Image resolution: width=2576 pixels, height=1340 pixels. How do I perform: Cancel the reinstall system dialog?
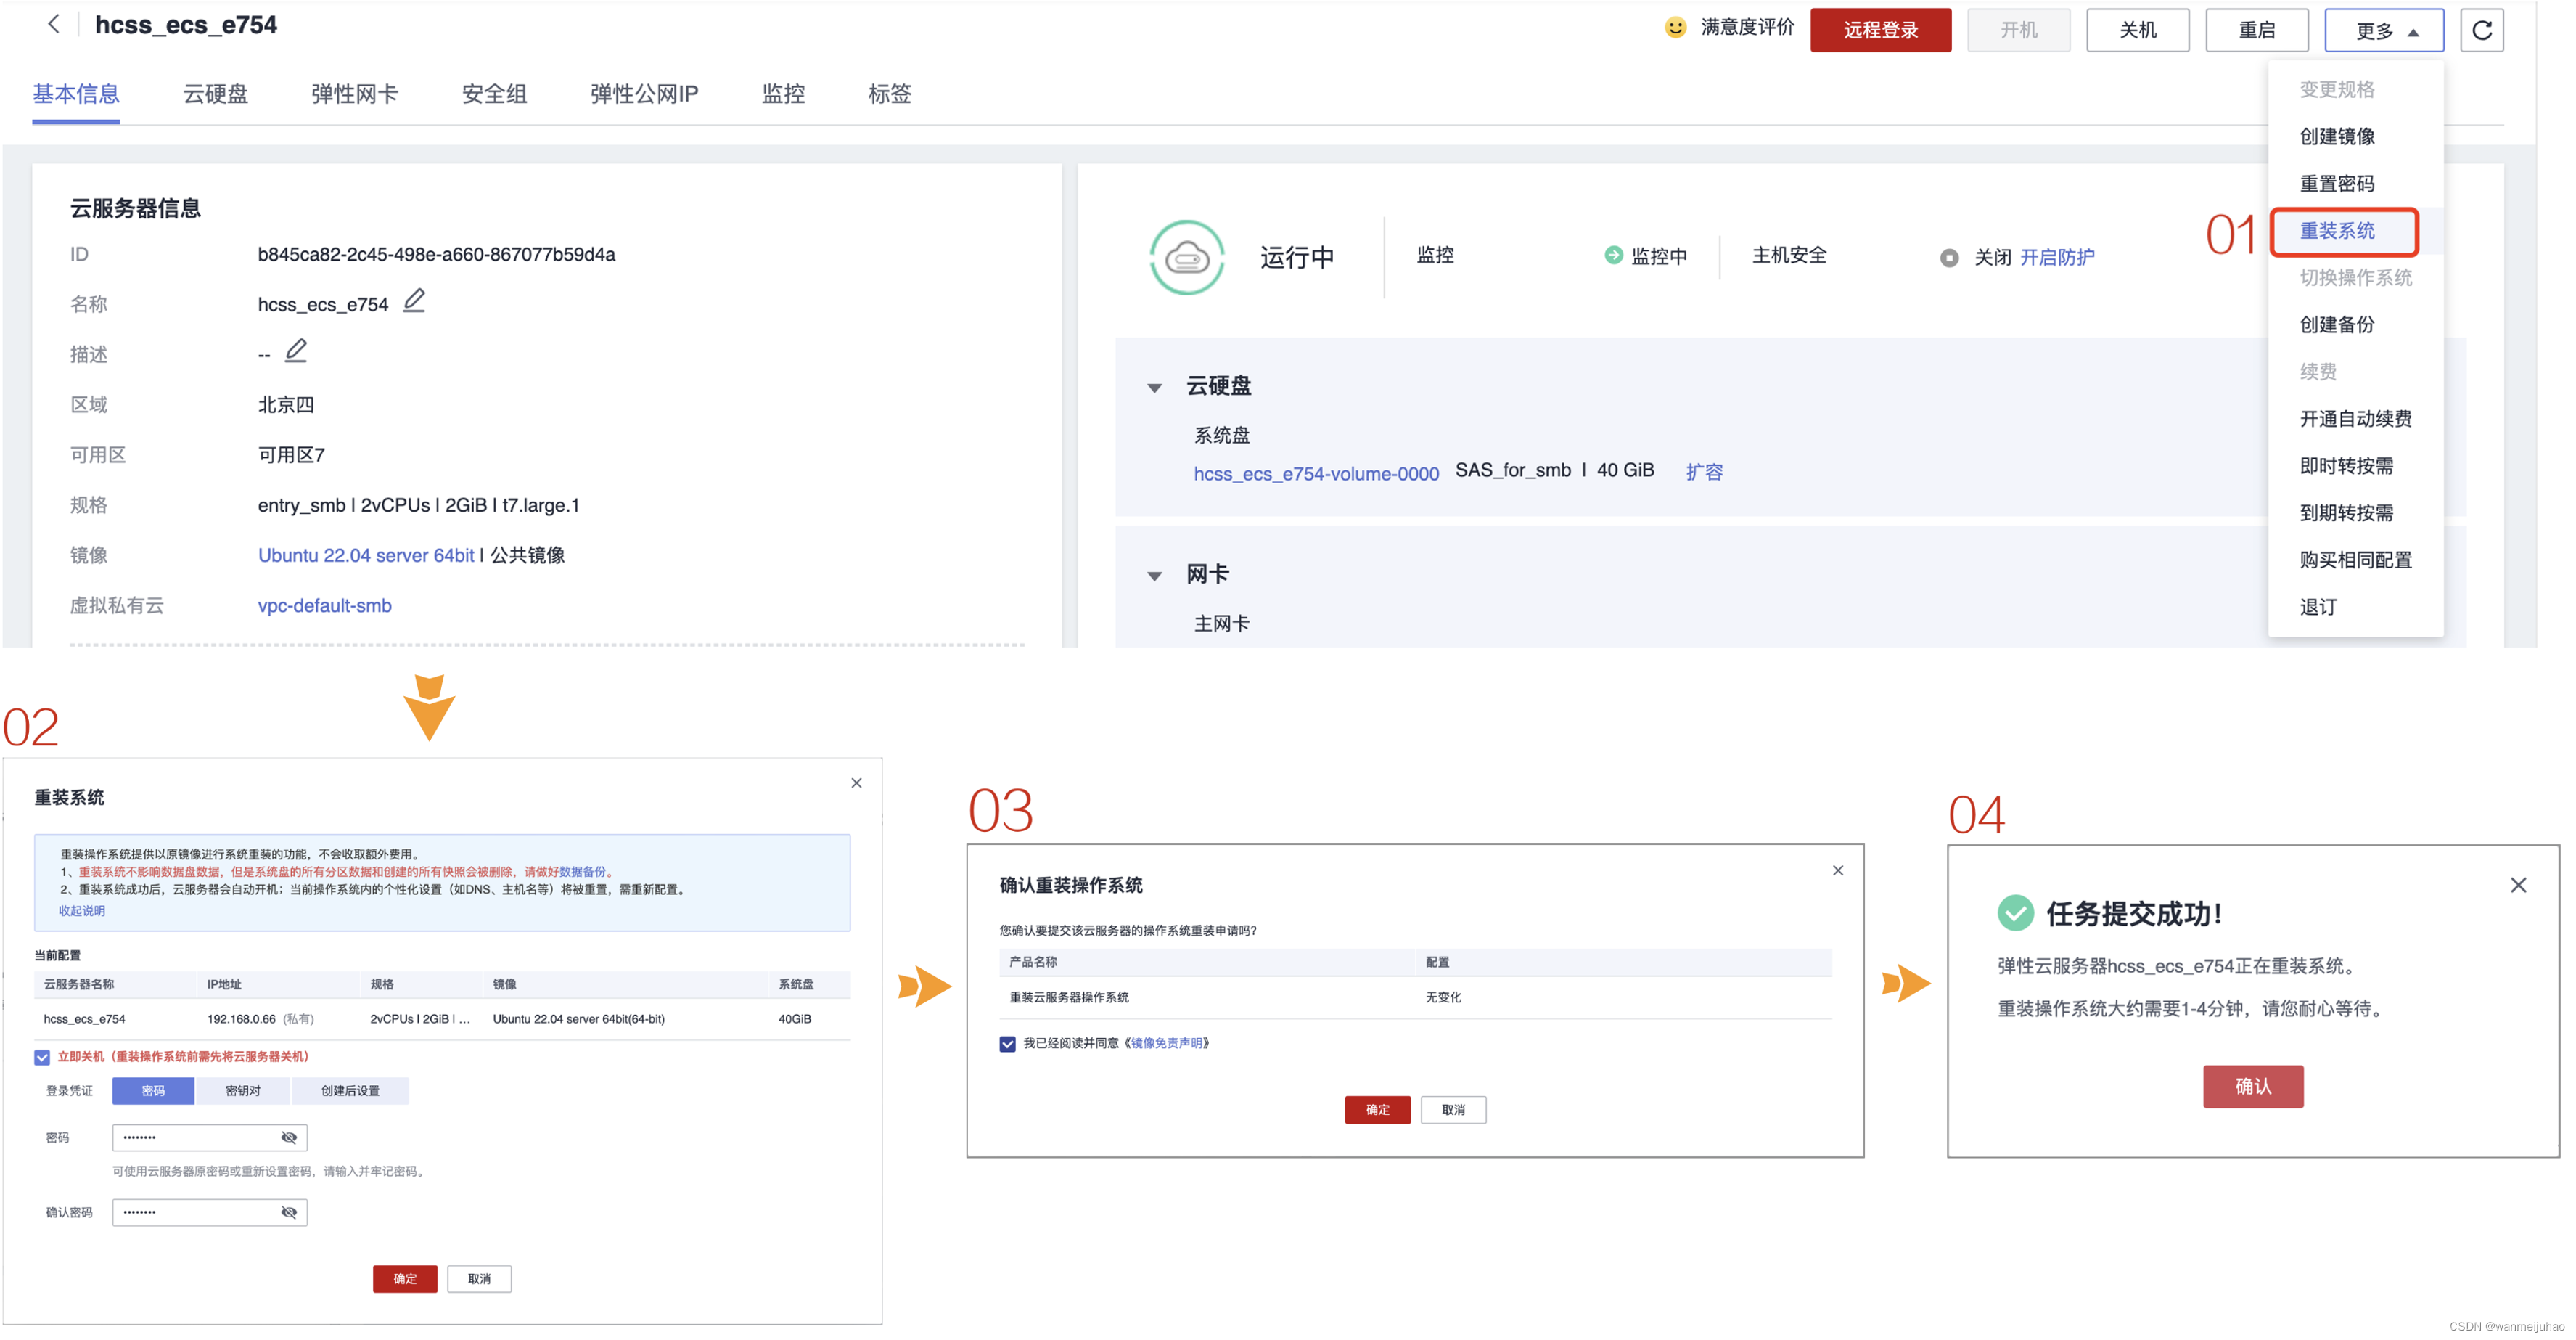coord(479,1278)
